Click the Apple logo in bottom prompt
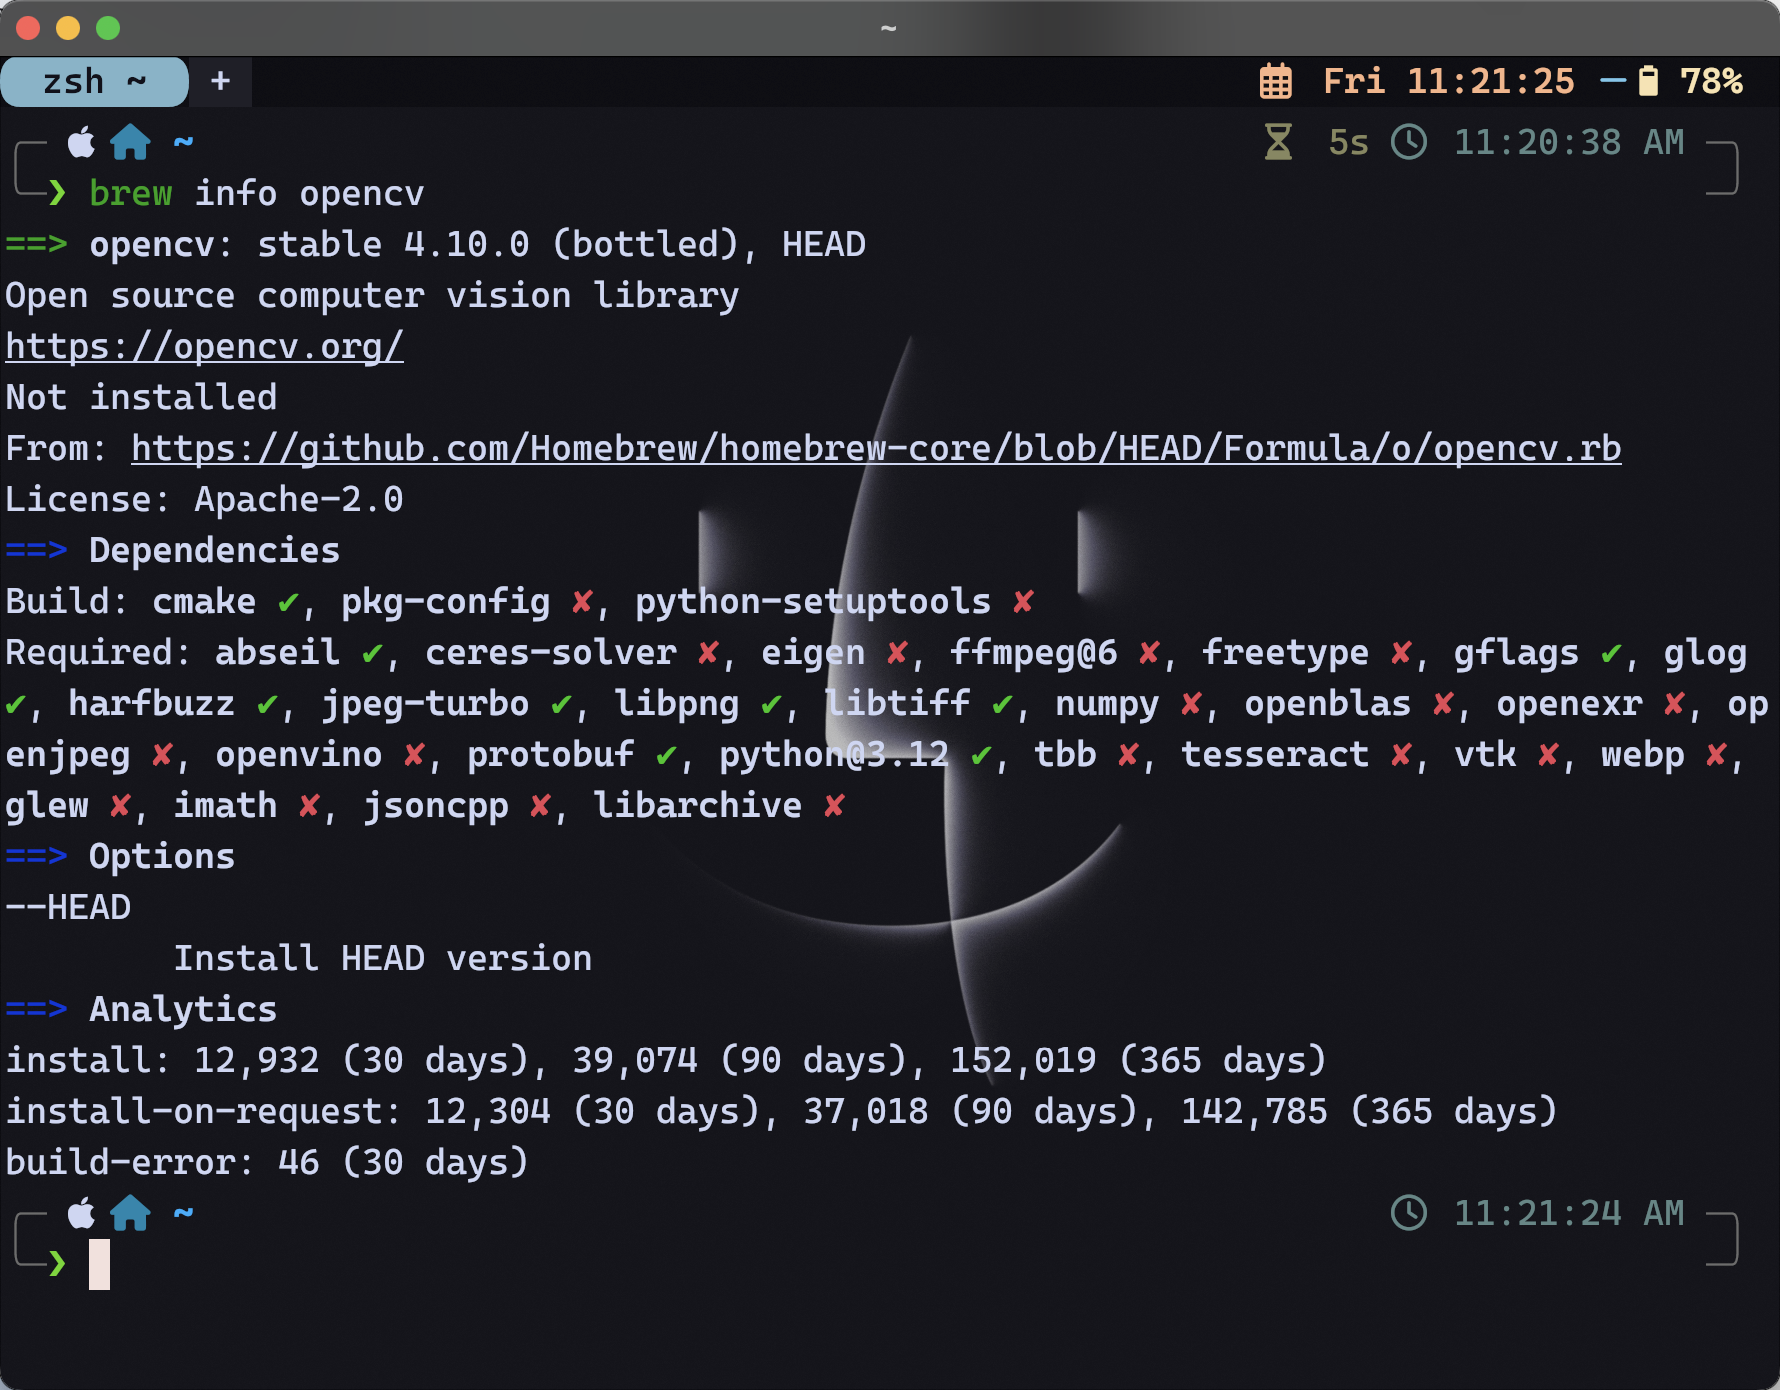Viewport: 1780px width, 1390px height. click(x=81, y=1213)
